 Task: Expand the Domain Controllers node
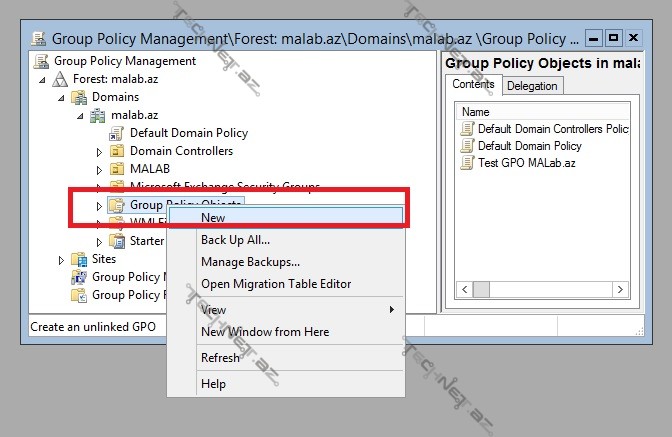pos(99,152)
